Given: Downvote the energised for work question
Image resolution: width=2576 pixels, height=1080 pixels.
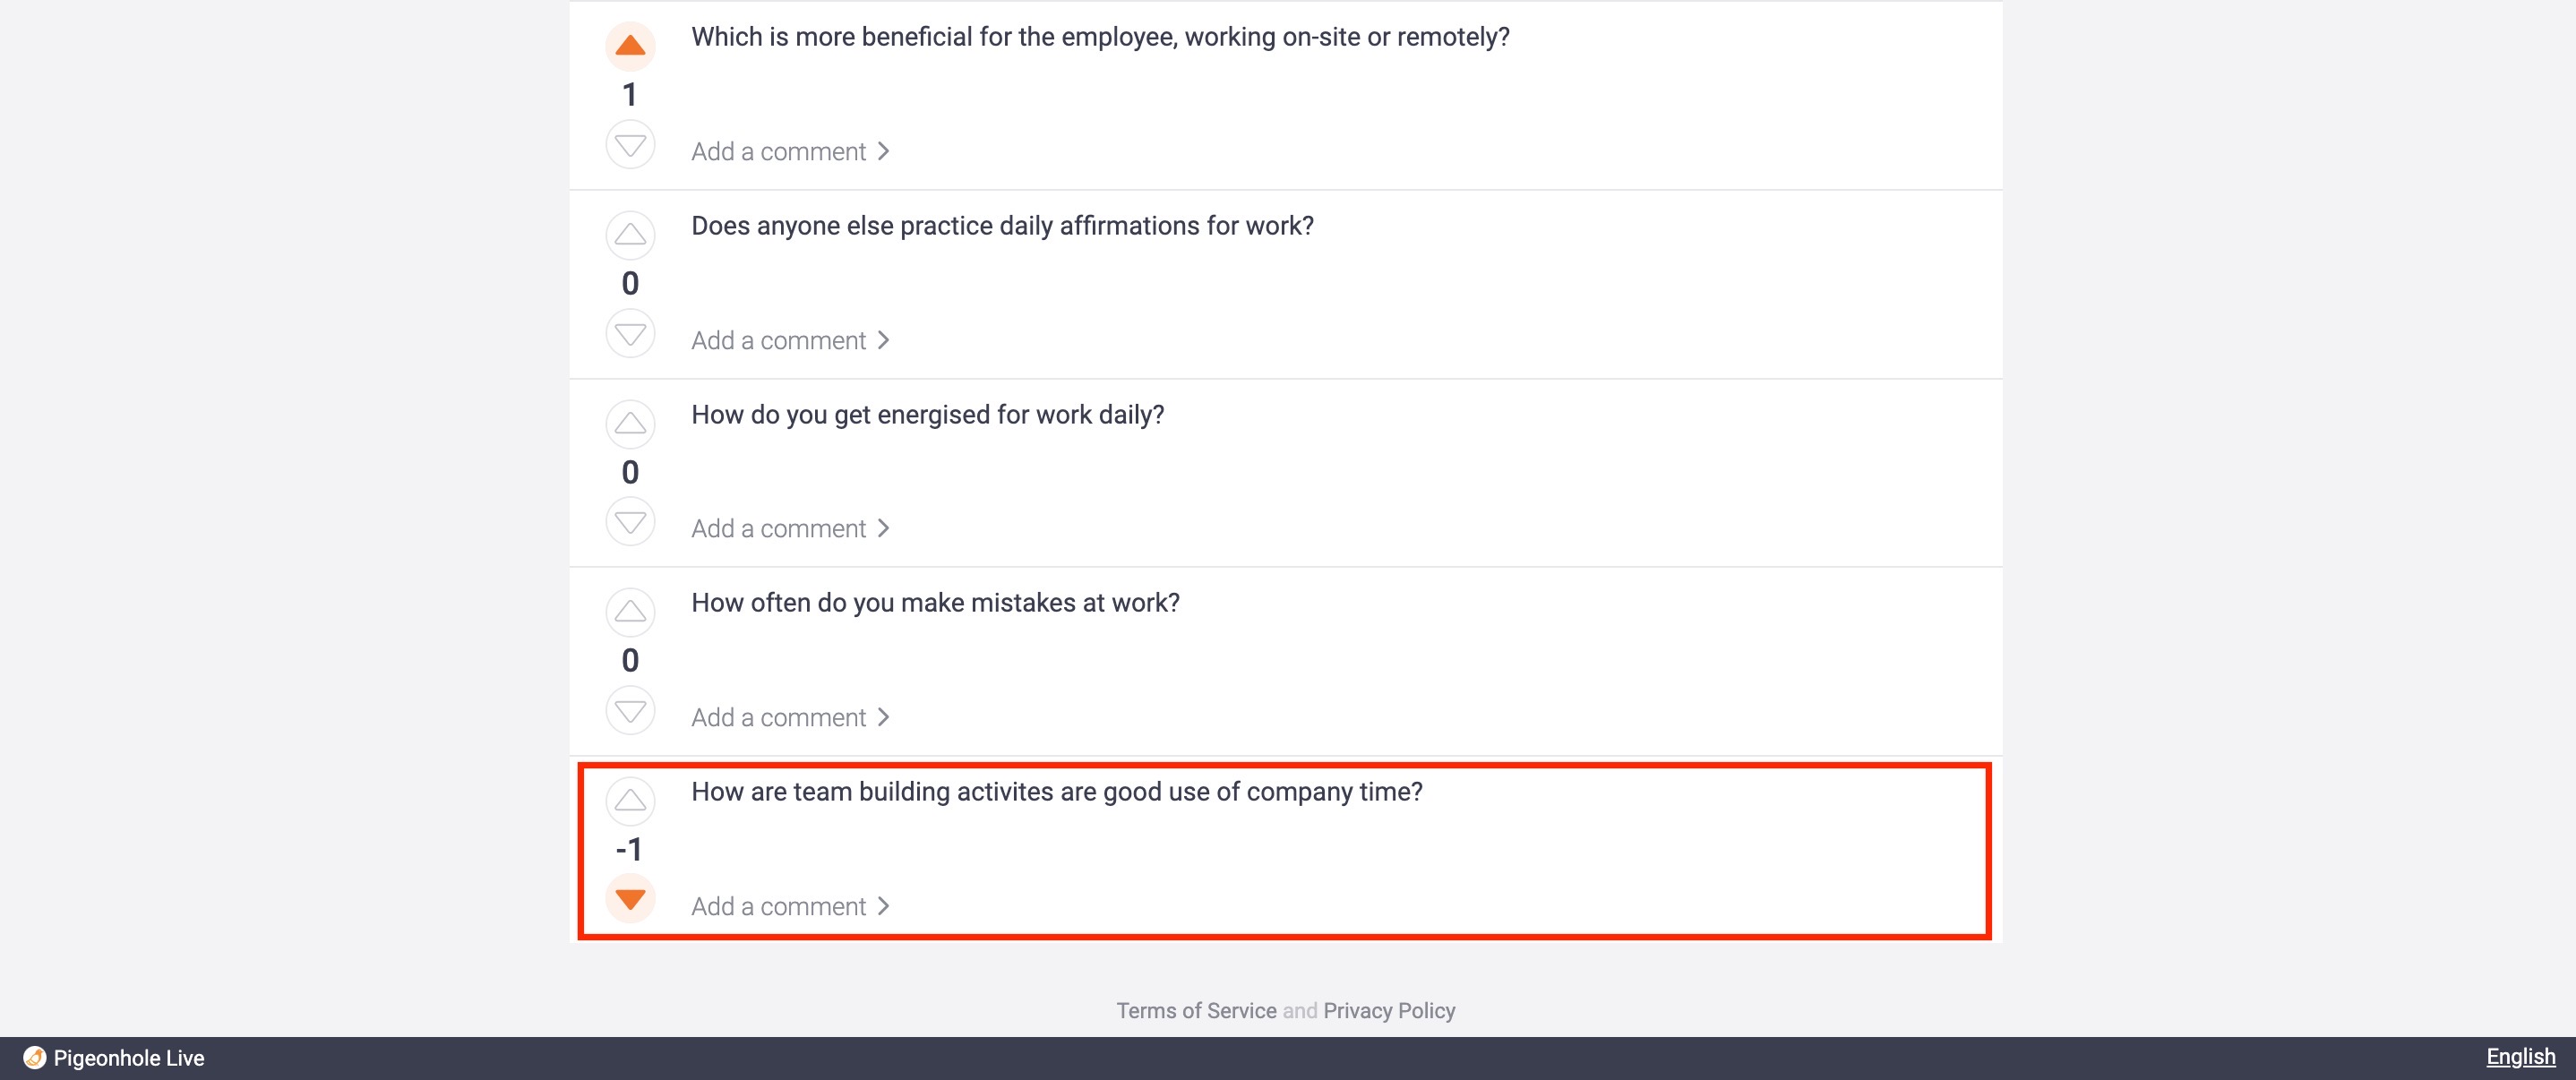Looking at the screenshot, I should (x=630, y=521).
